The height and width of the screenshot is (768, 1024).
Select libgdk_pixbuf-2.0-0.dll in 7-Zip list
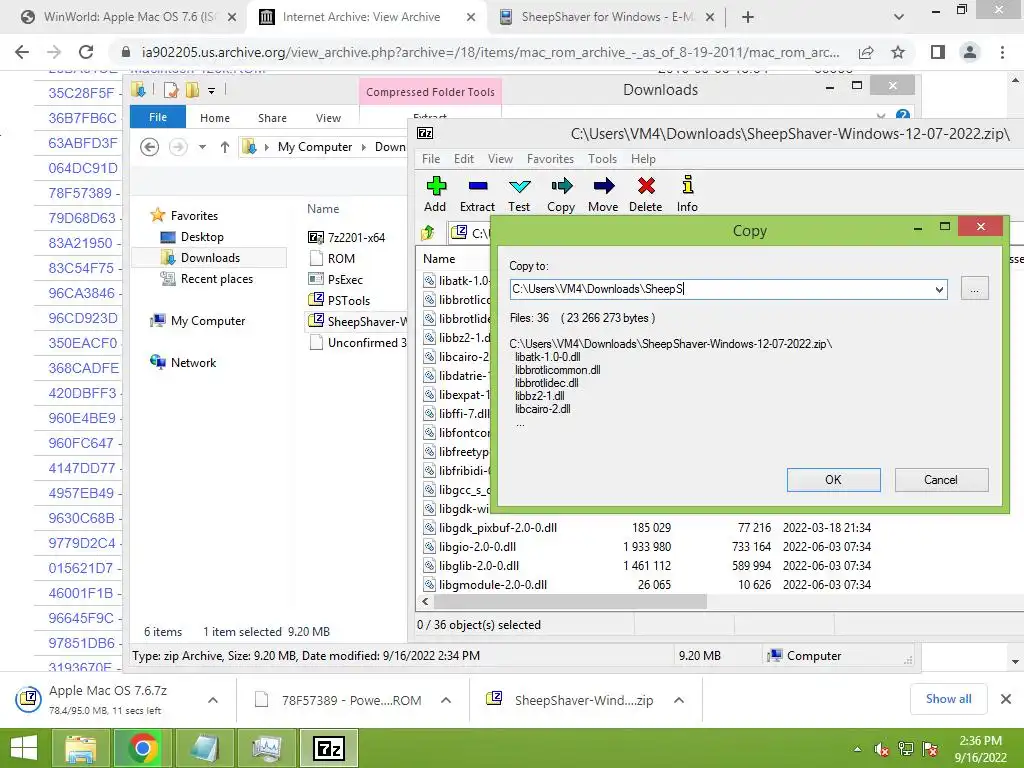point(498,528)
